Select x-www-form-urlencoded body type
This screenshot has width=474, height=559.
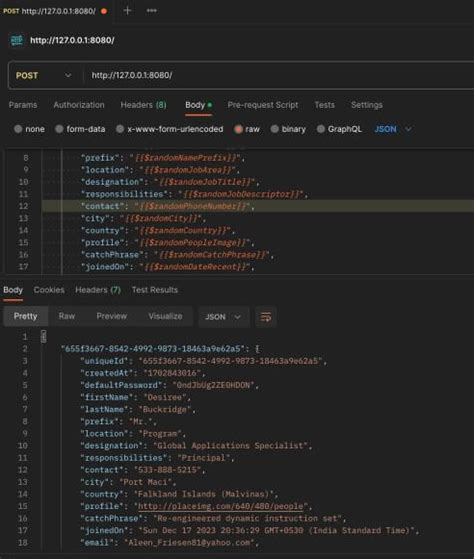point(170,129)
